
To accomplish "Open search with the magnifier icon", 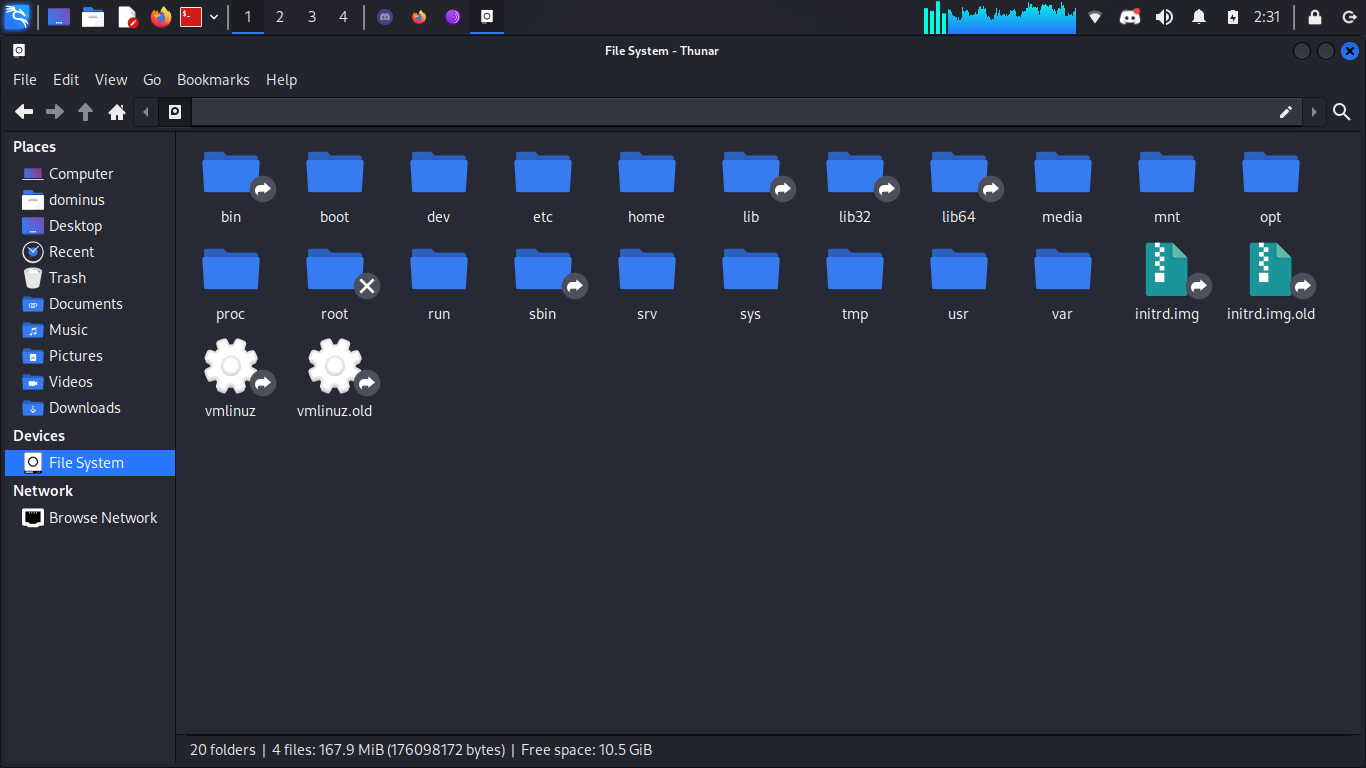I will (1342, 112).
